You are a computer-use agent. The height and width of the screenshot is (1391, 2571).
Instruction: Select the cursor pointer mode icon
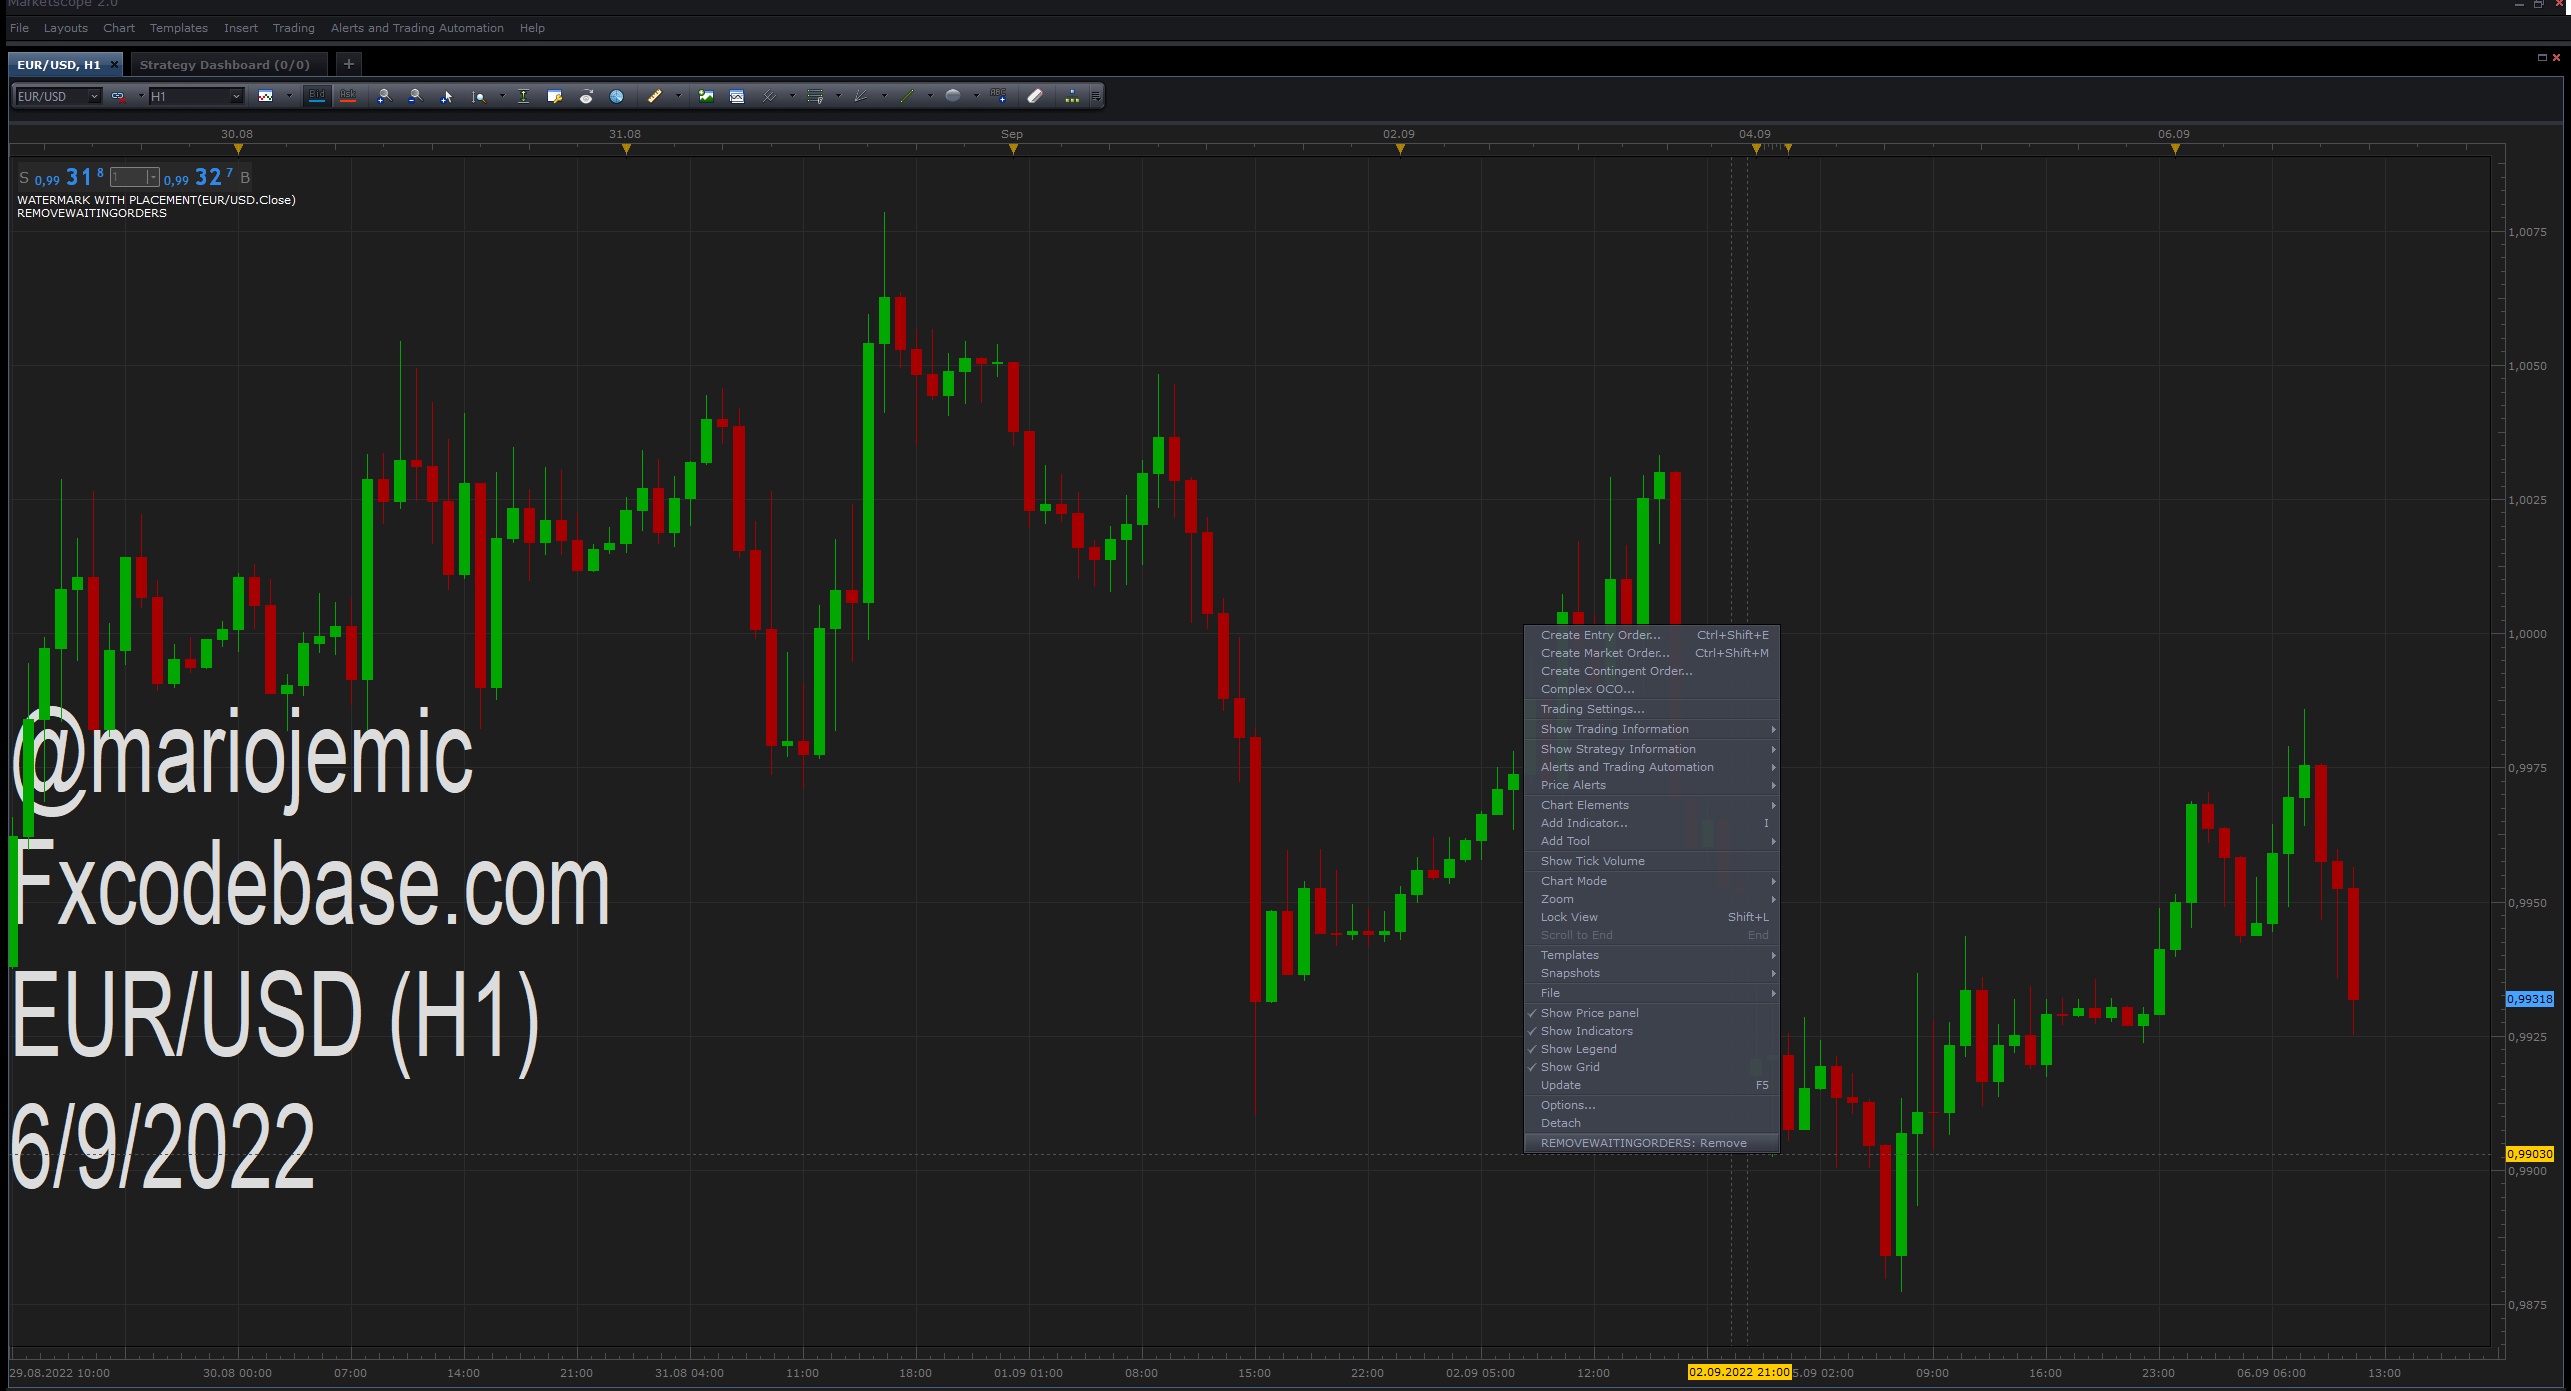tap(447, 97)
